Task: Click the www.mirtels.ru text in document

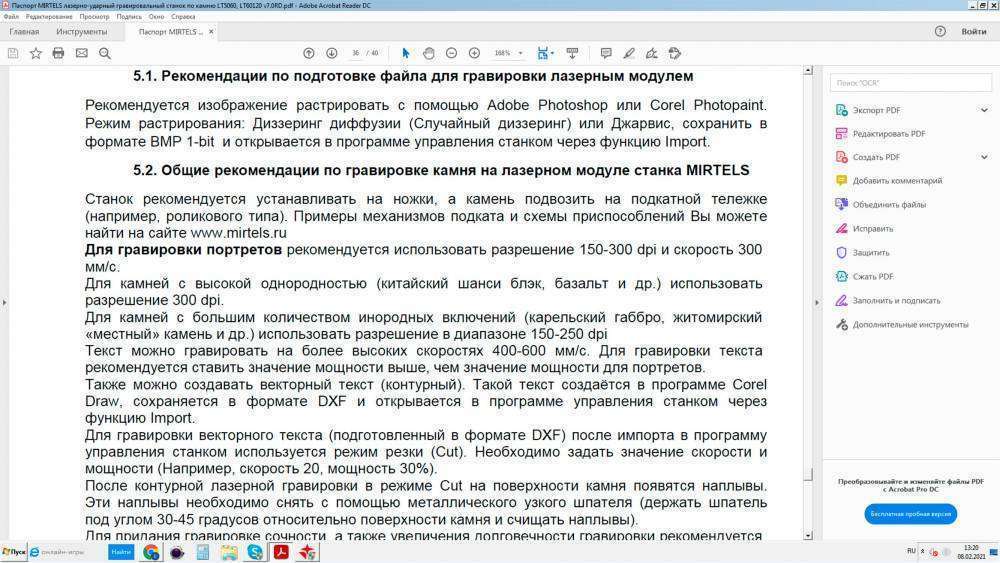Action: [239, 233]
